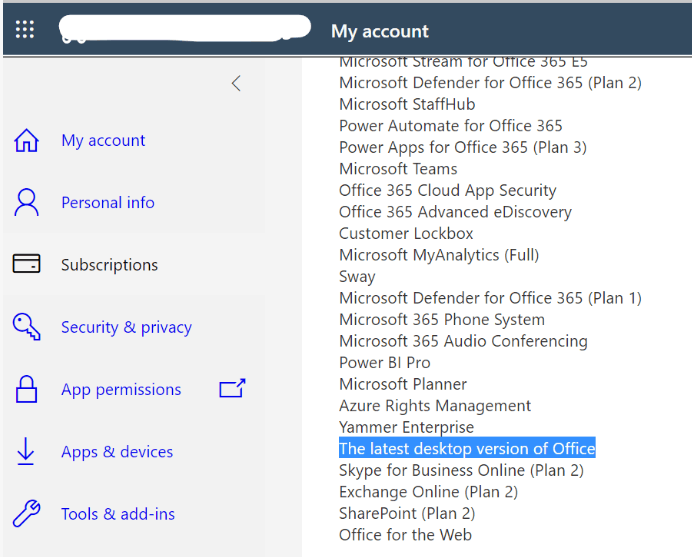Open the app launcher waffle icon
Image resolution: width=692 pixels, height=557 pixels.
click(x=25, y=30)
